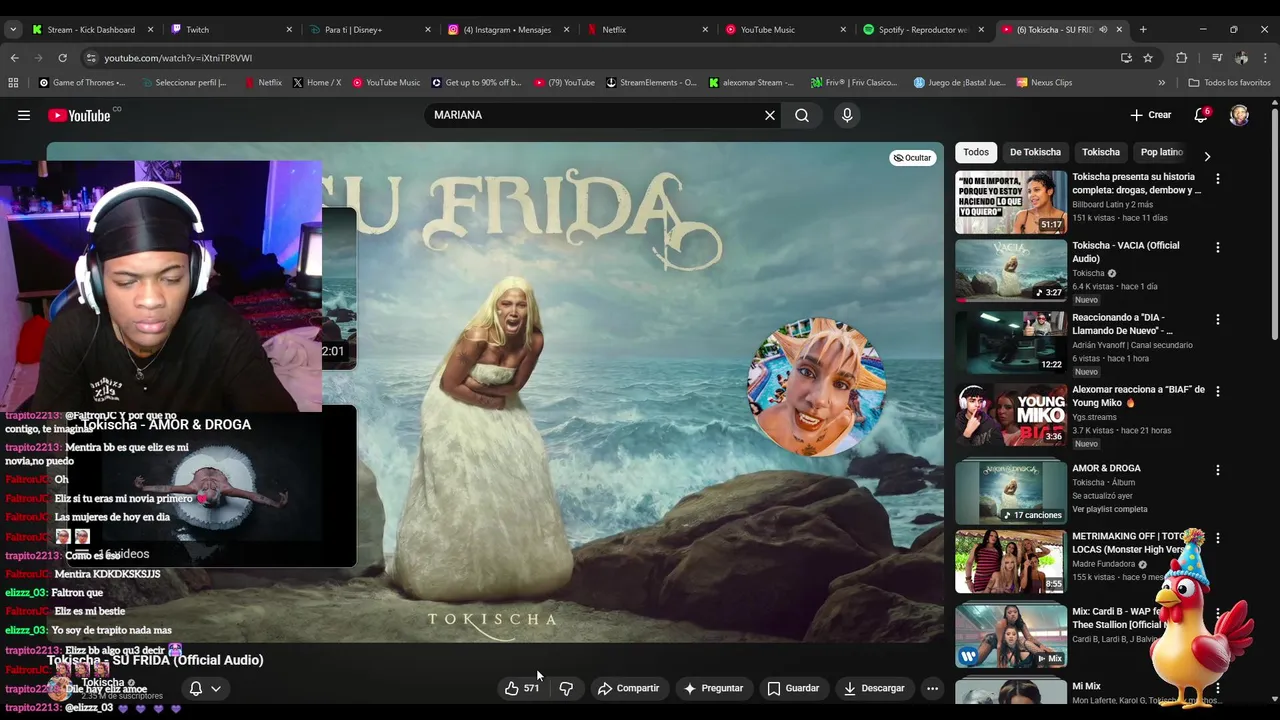Image resolution: width=1280 pixels, height=720 pixels.
Task: Open the StreamElements bookmark
Action: (x=651, y=83)
